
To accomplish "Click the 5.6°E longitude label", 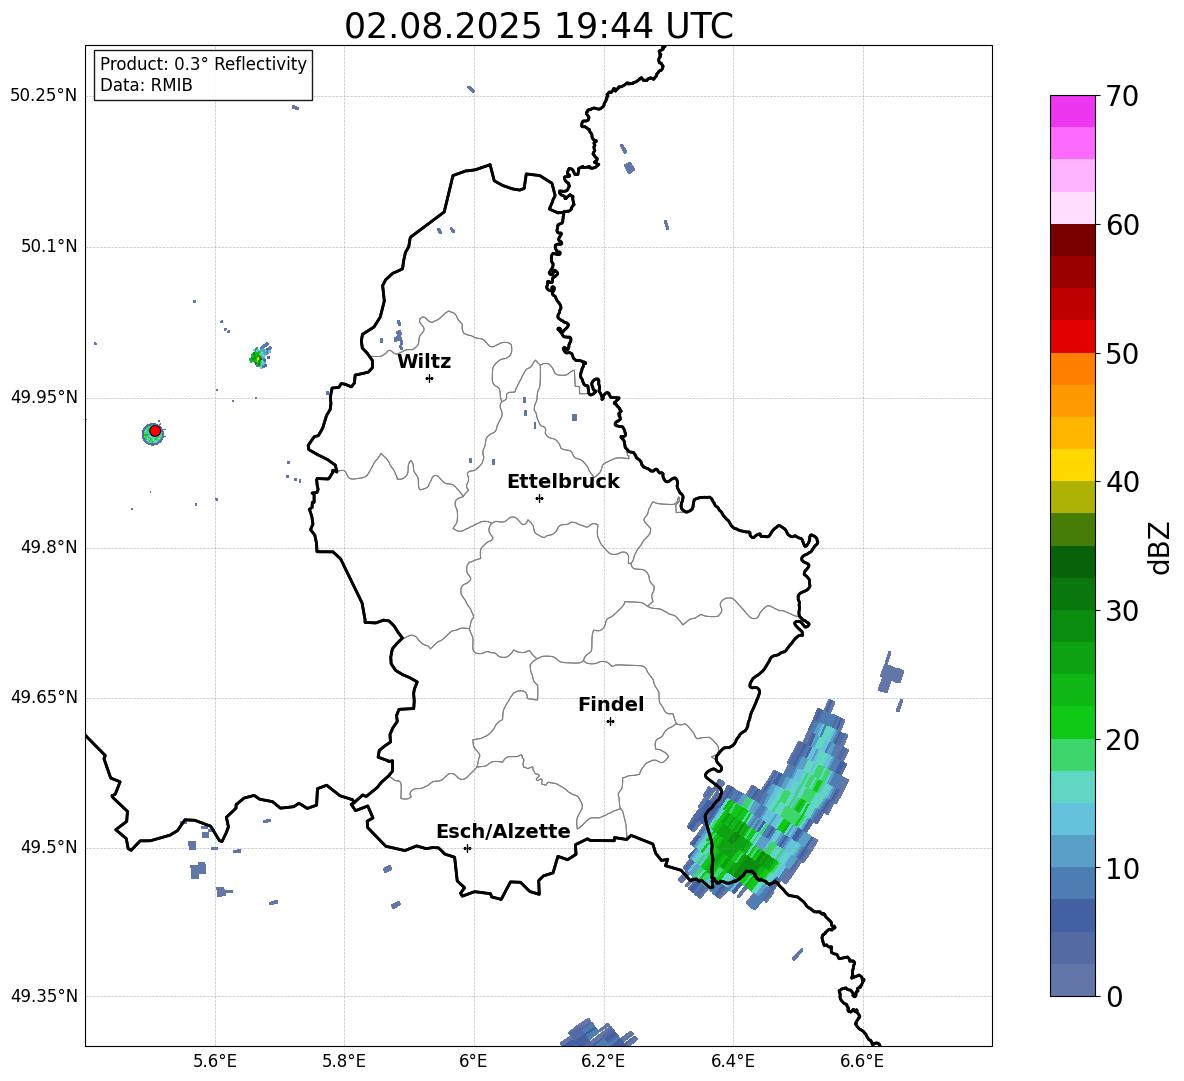I will click(215, 1061).
